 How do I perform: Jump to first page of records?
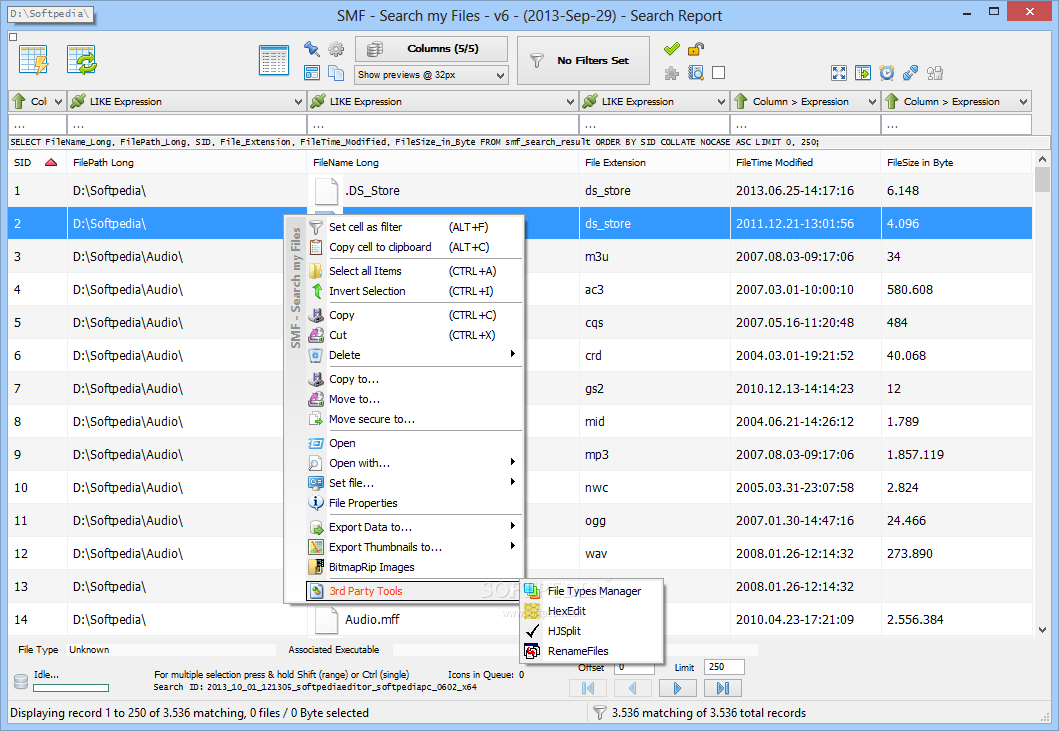click(588, 688)
